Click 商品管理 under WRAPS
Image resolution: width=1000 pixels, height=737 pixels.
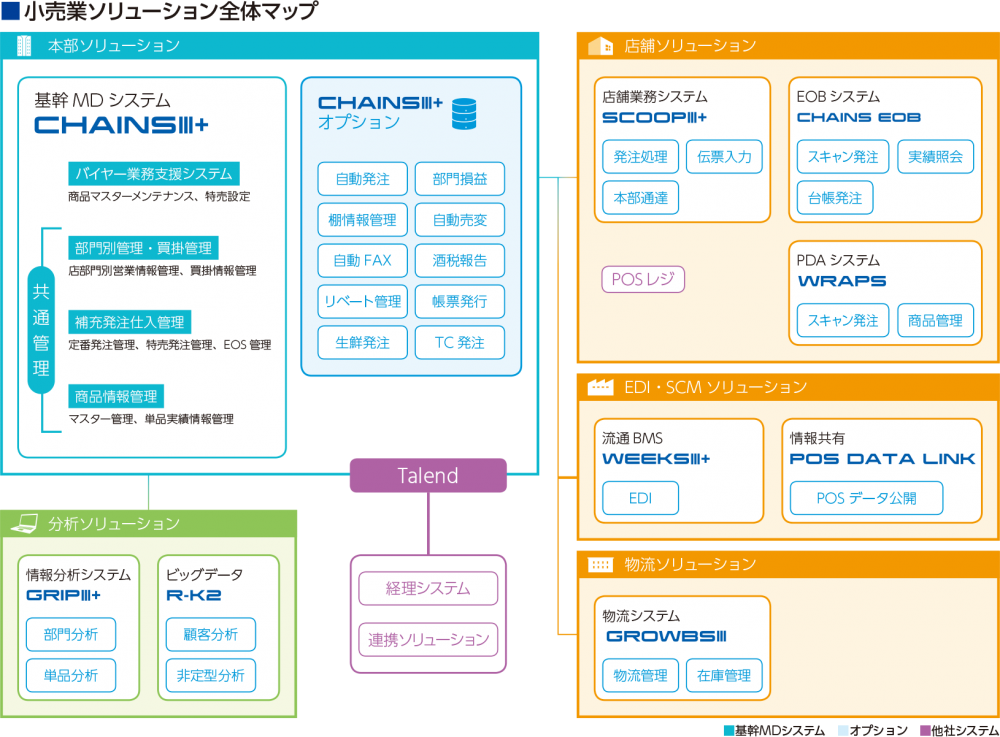[936, 321]
